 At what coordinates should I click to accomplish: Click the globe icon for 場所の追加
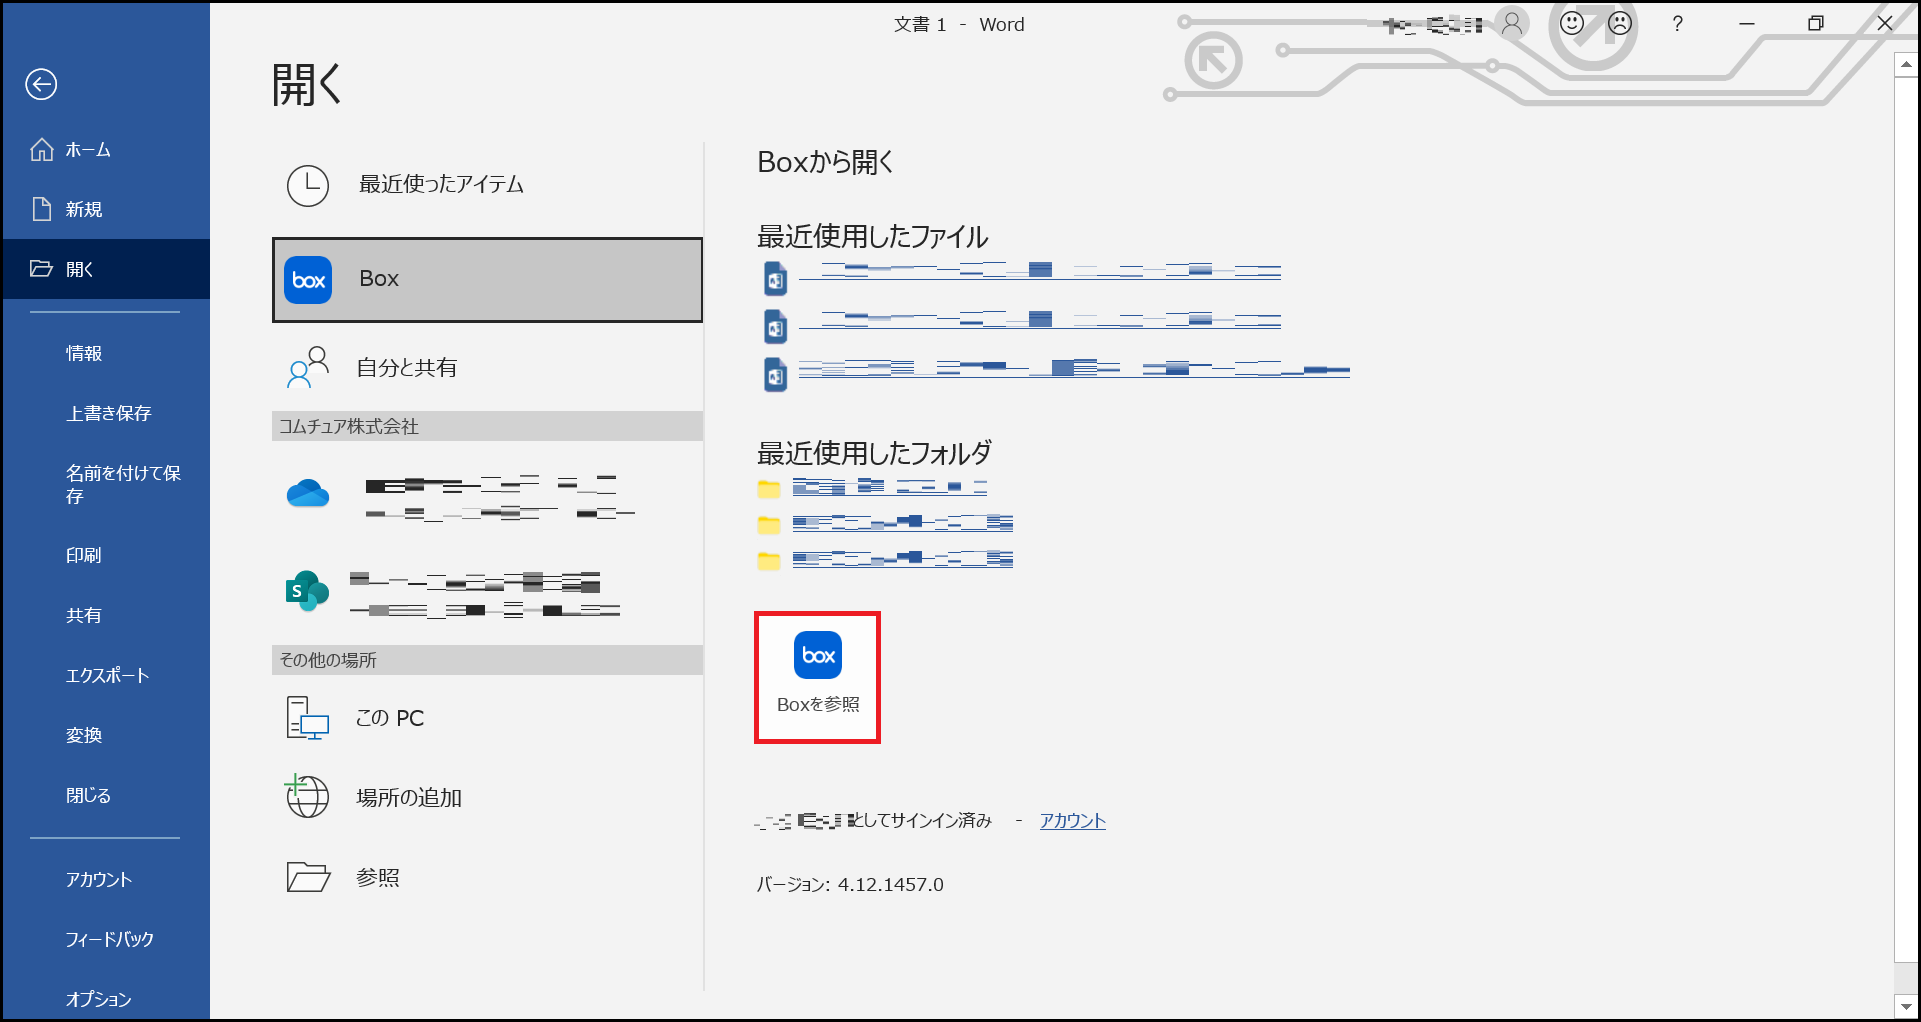[x=307, y=796]
